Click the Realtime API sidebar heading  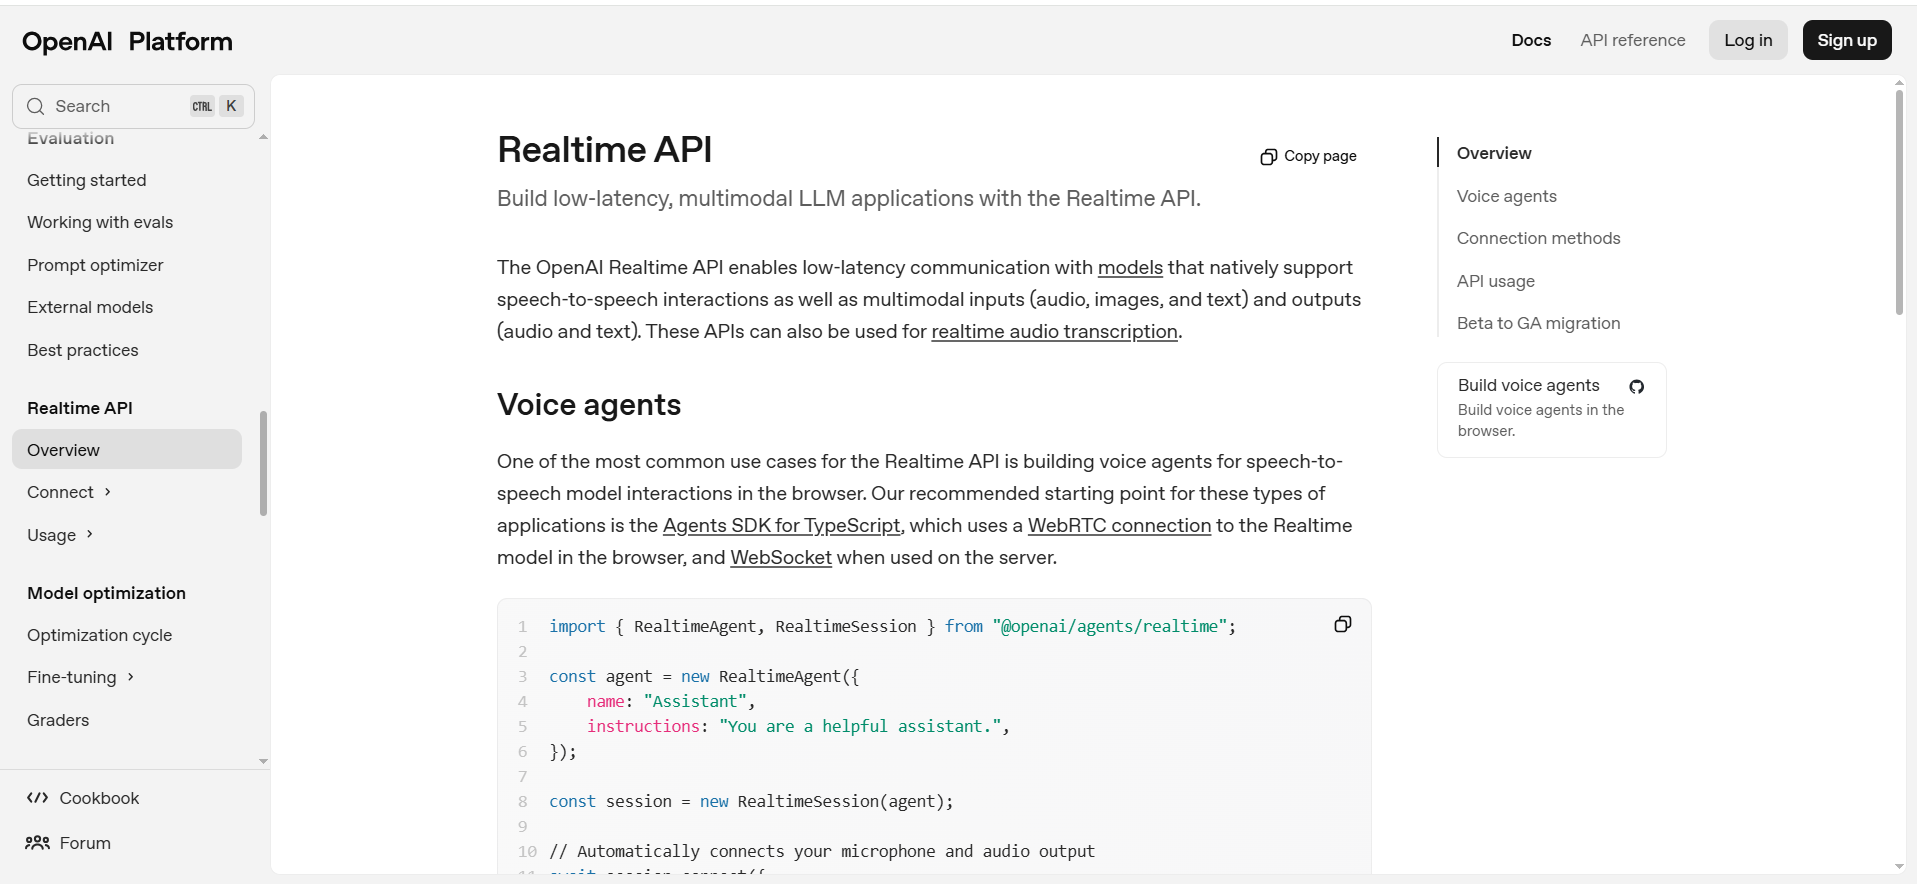click(80, 408)
